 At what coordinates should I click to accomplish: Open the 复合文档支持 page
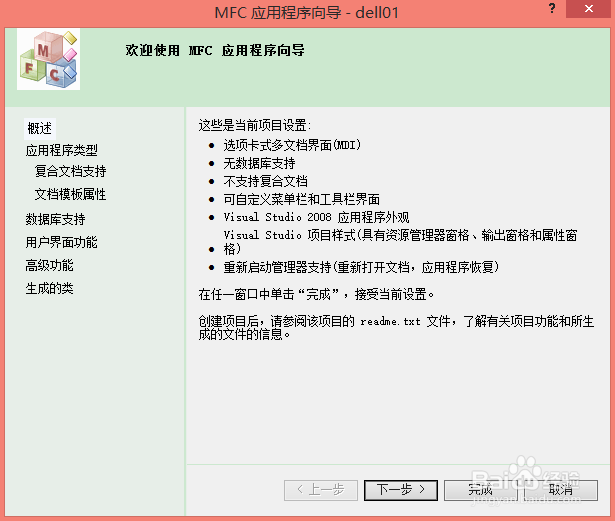click(x=71, y=171)
